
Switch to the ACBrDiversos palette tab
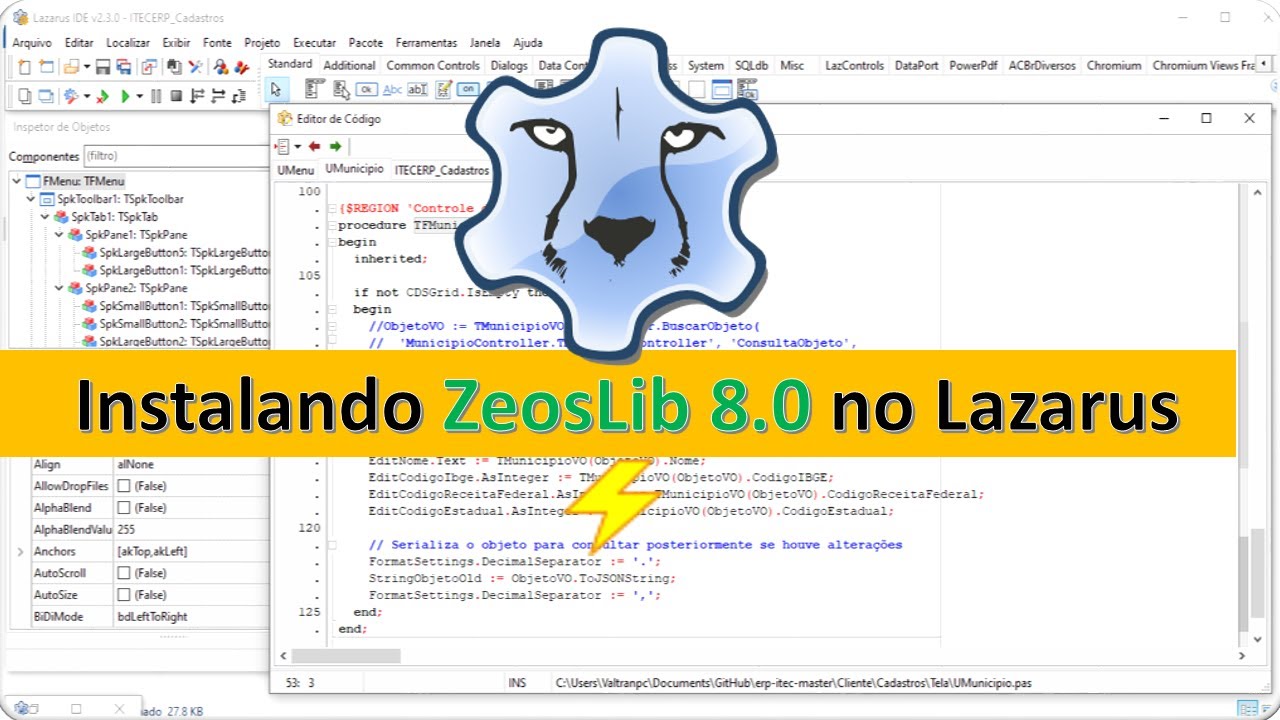(1042, 65)
